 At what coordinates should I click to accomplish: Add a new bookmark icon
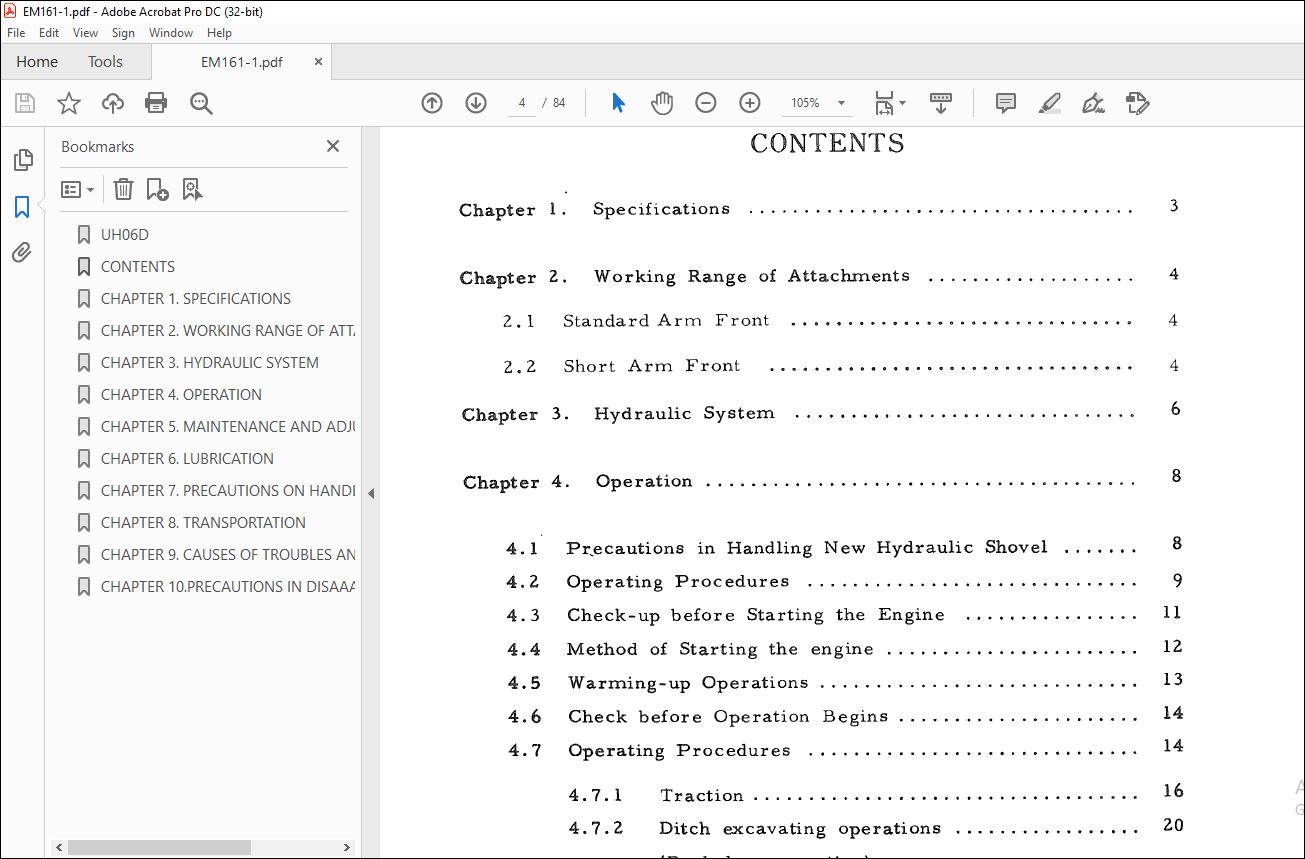pos(157,189)
